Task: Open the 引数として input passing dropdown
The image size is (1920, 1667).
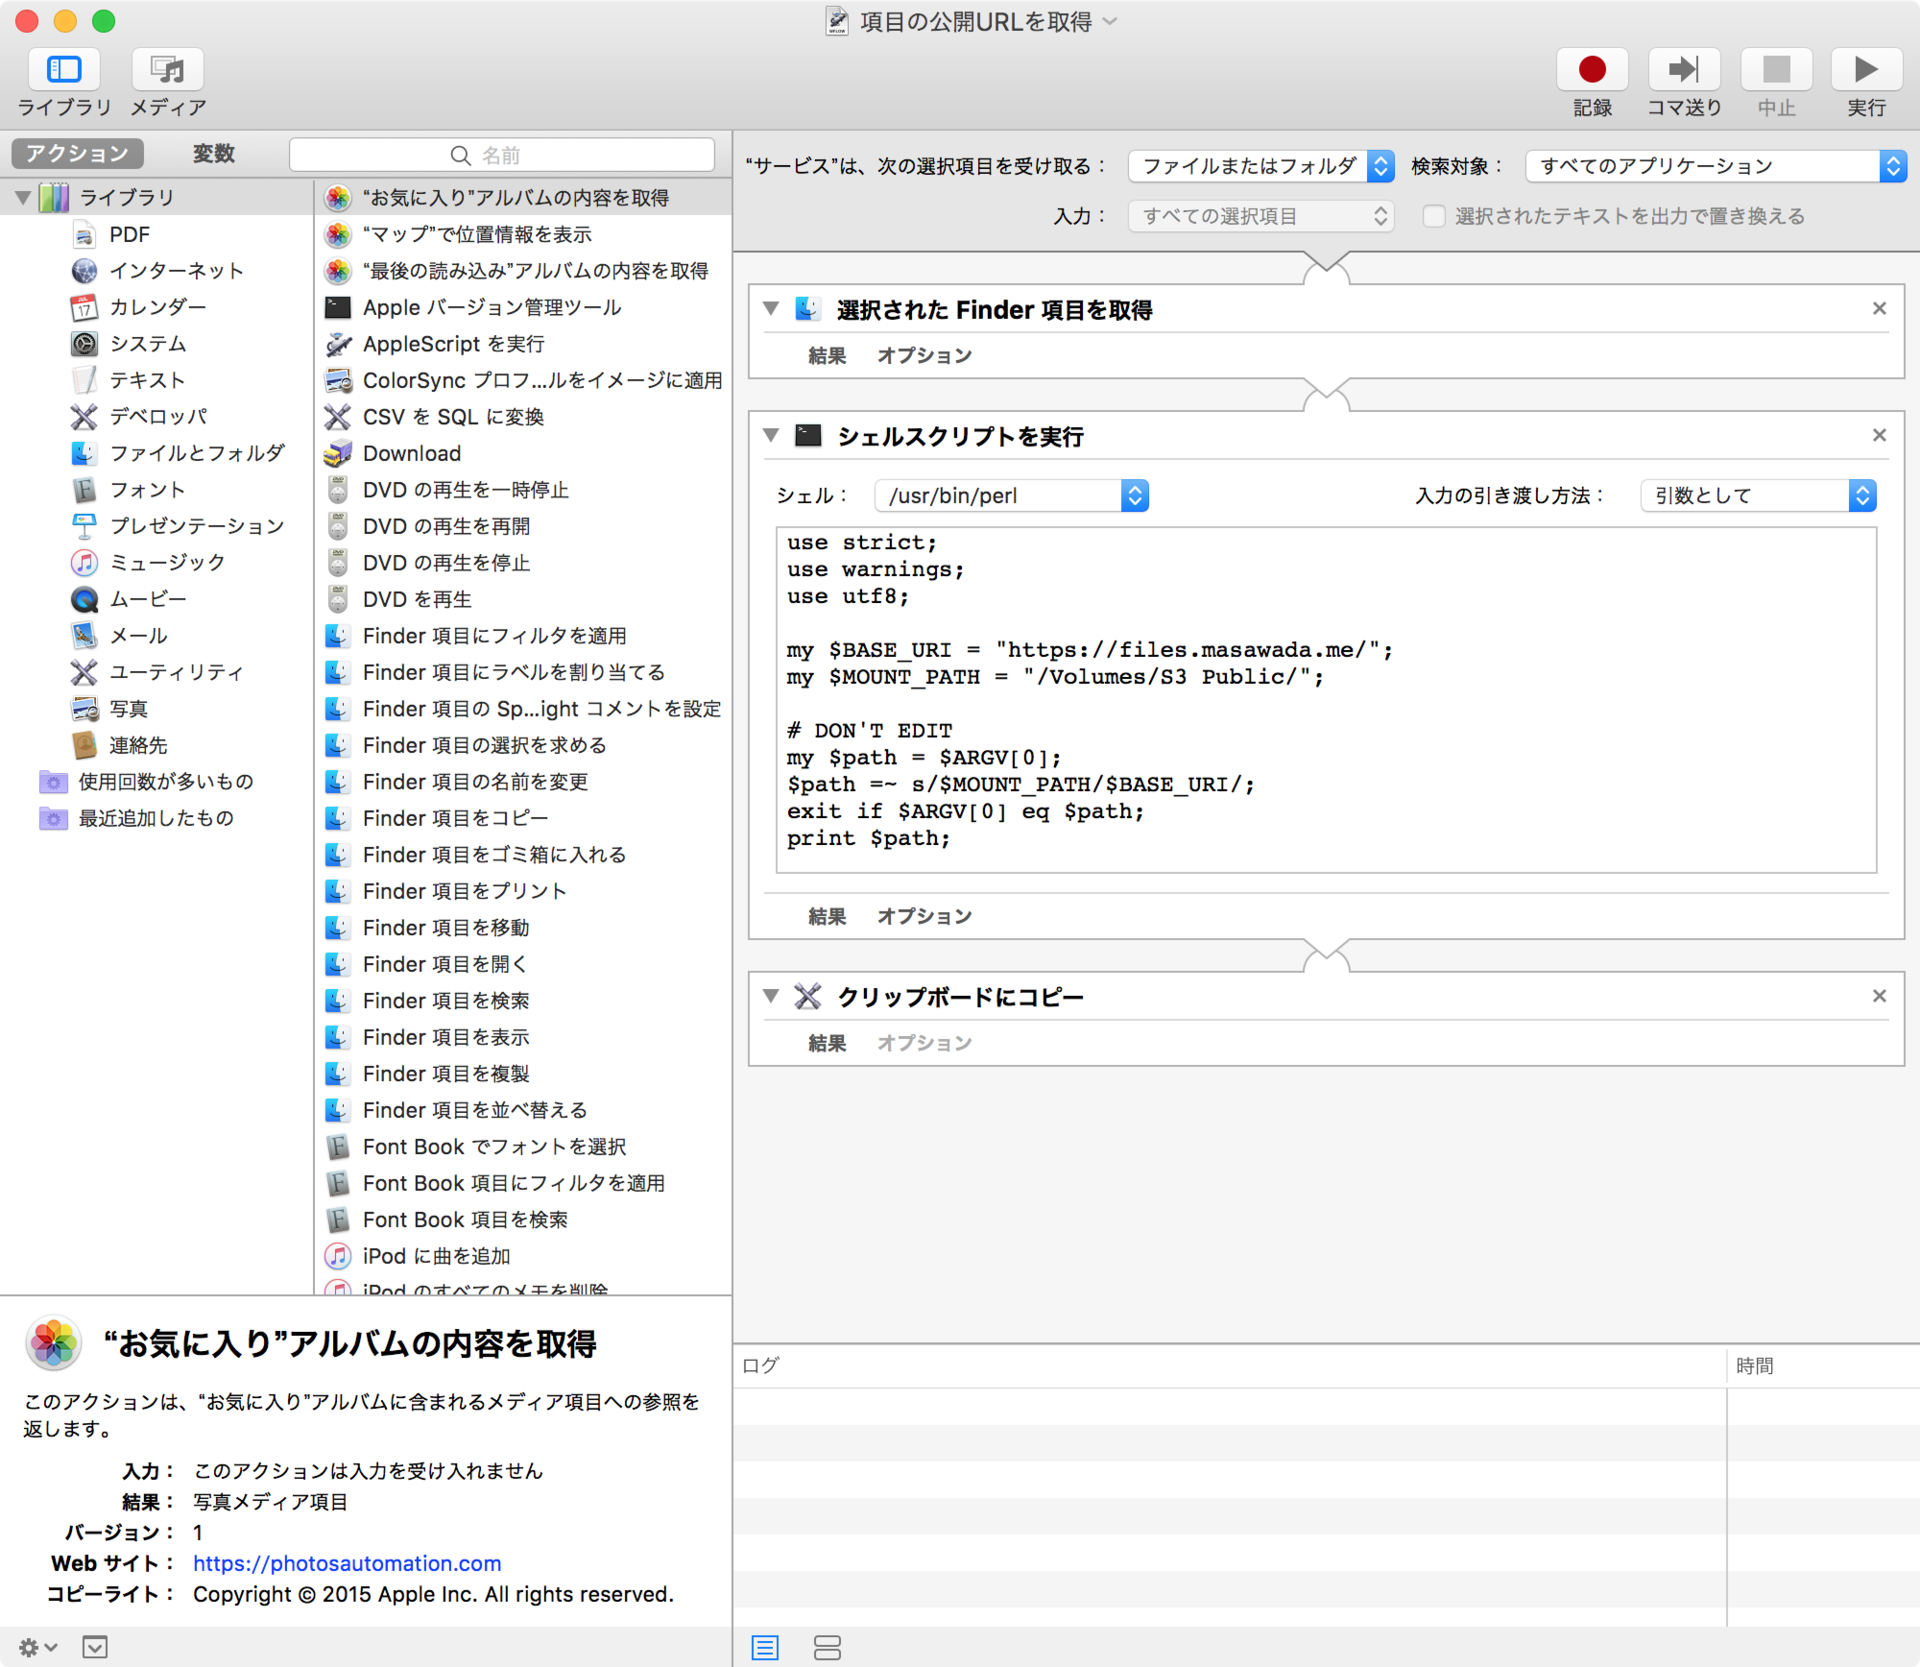Action: [x=1861, y=495]
